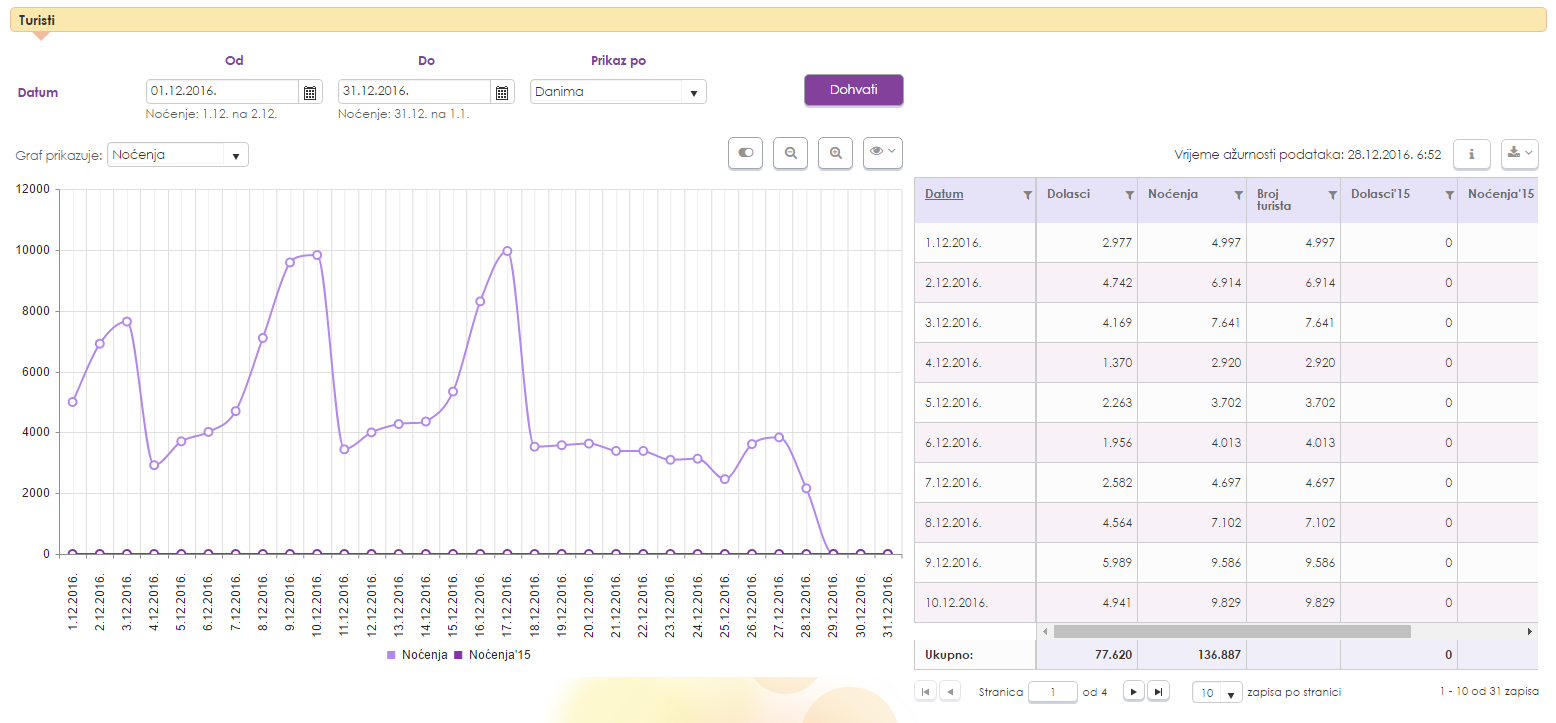Open the calendar picker for Do date
The height and width of the screenshot is (723, 1556).
tap(502, 92)
